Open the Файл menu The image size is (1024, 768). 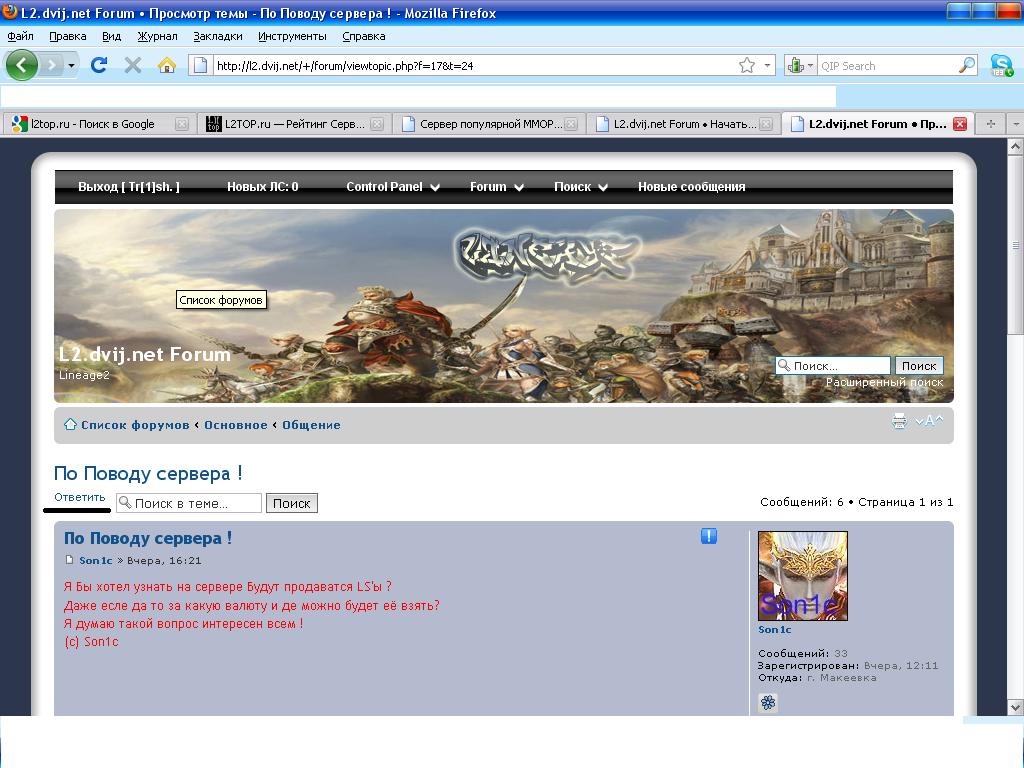tap(20, 36)
